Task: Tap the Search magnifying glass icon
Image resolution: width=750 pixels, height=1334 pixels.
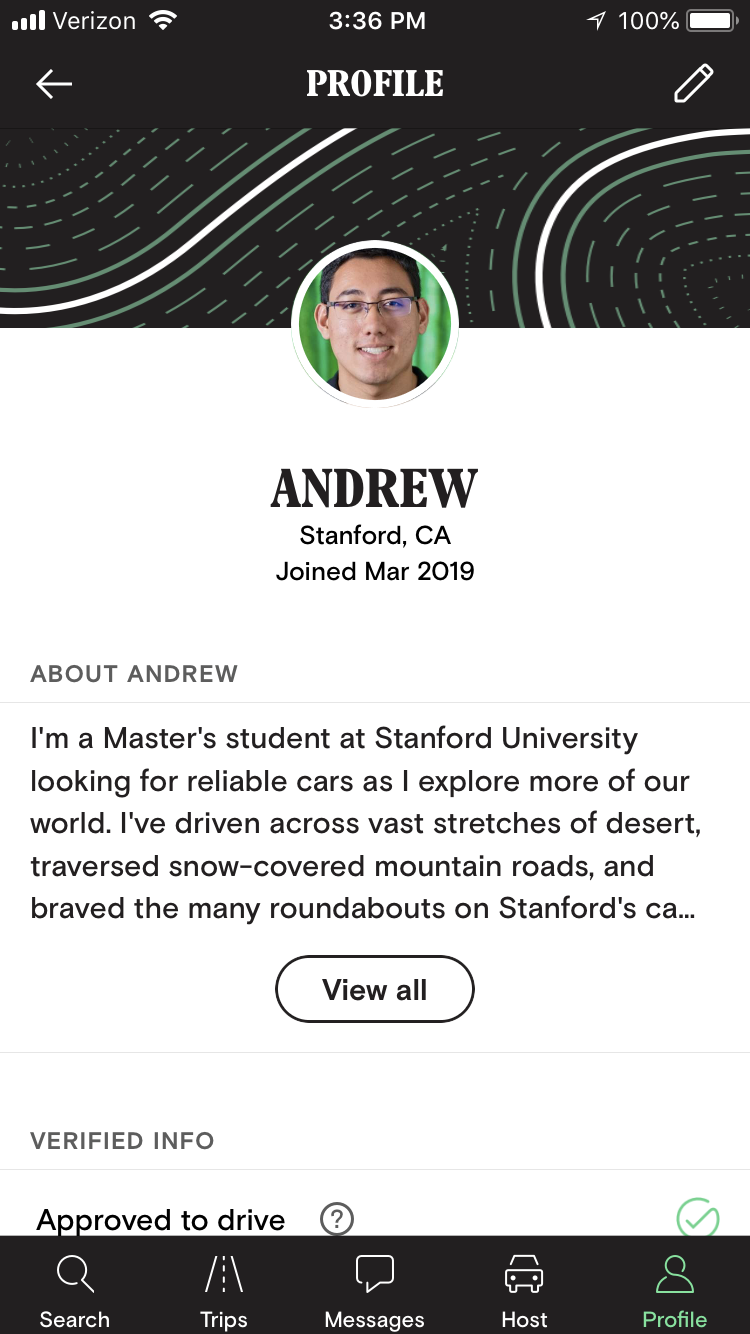Action: coord(75,1274)
